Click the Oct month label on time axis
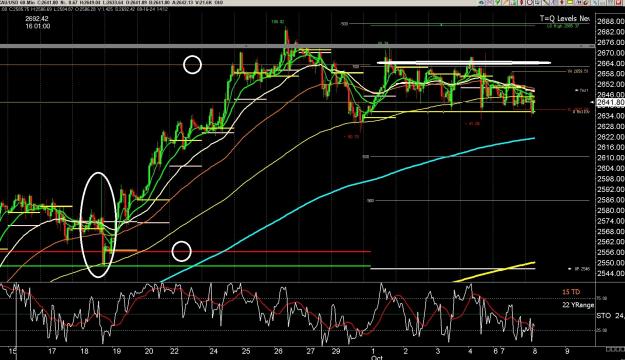The image size is (625, 360). 376,358
